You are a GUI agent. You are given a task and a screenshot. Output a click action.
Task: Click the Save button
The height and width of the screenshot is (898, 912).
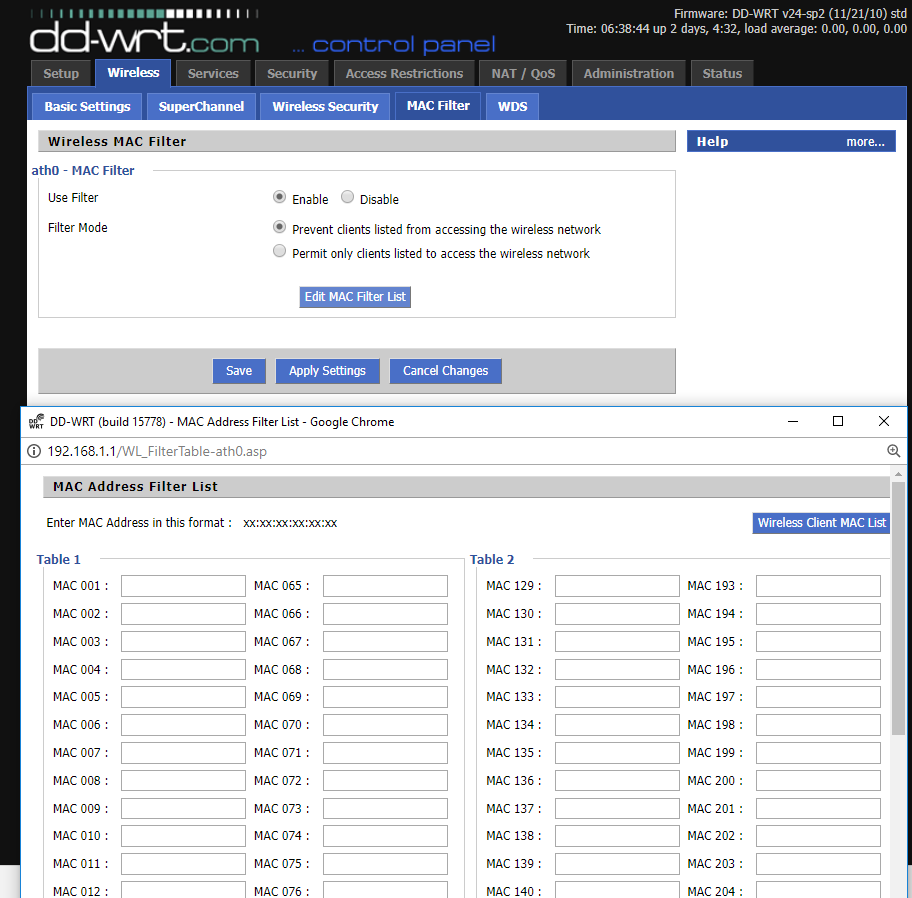[239, 371]
